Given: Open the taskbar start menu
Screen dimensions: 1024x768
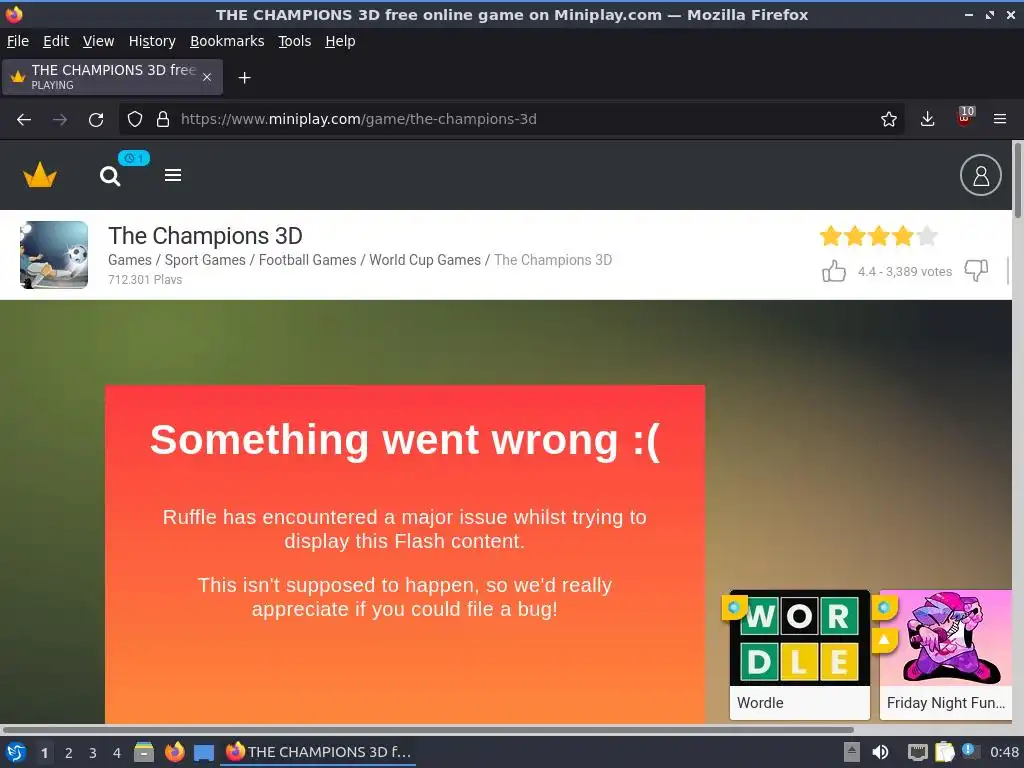Looking at the screenshot, I should point(16,752).
